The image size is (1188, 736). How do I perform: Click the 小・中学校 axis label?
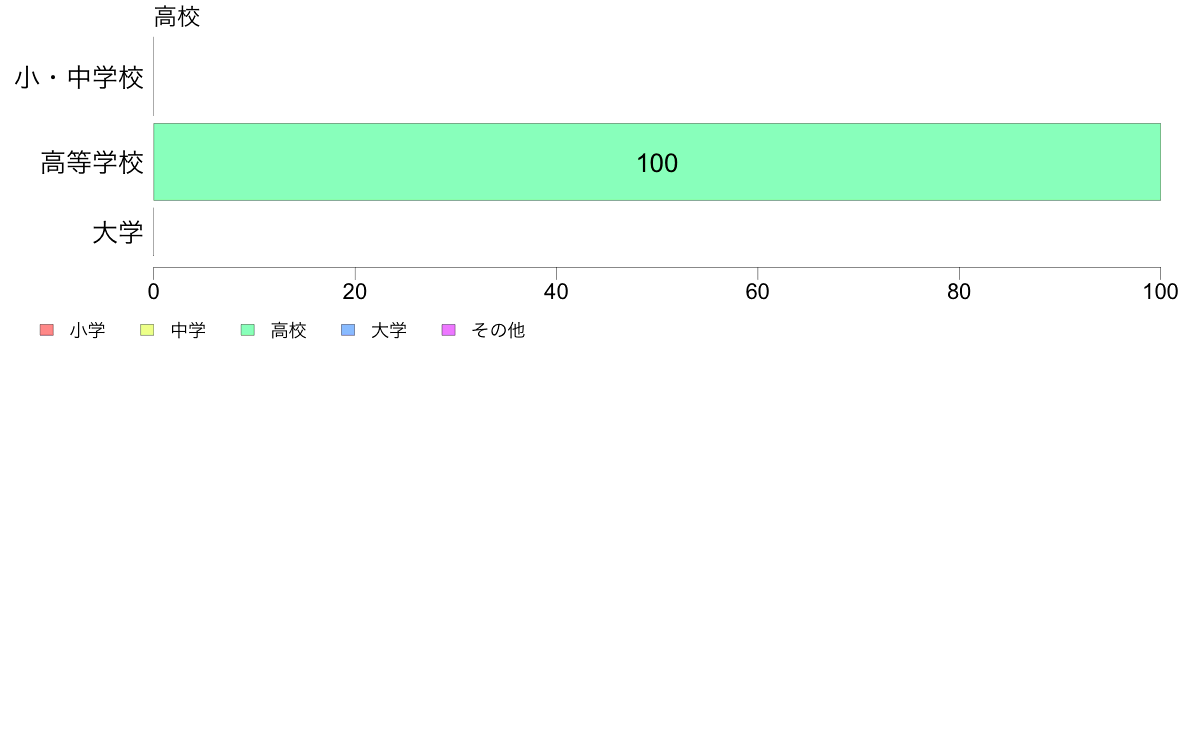point(79,77)
